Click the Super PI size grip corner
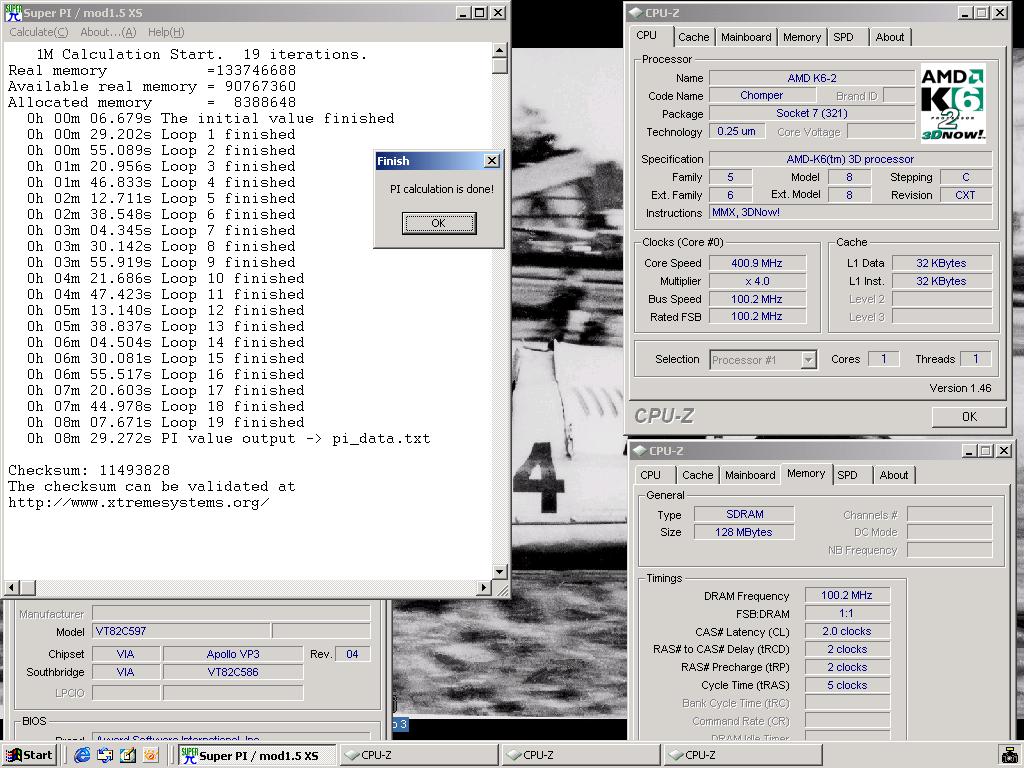 [502, 589]
